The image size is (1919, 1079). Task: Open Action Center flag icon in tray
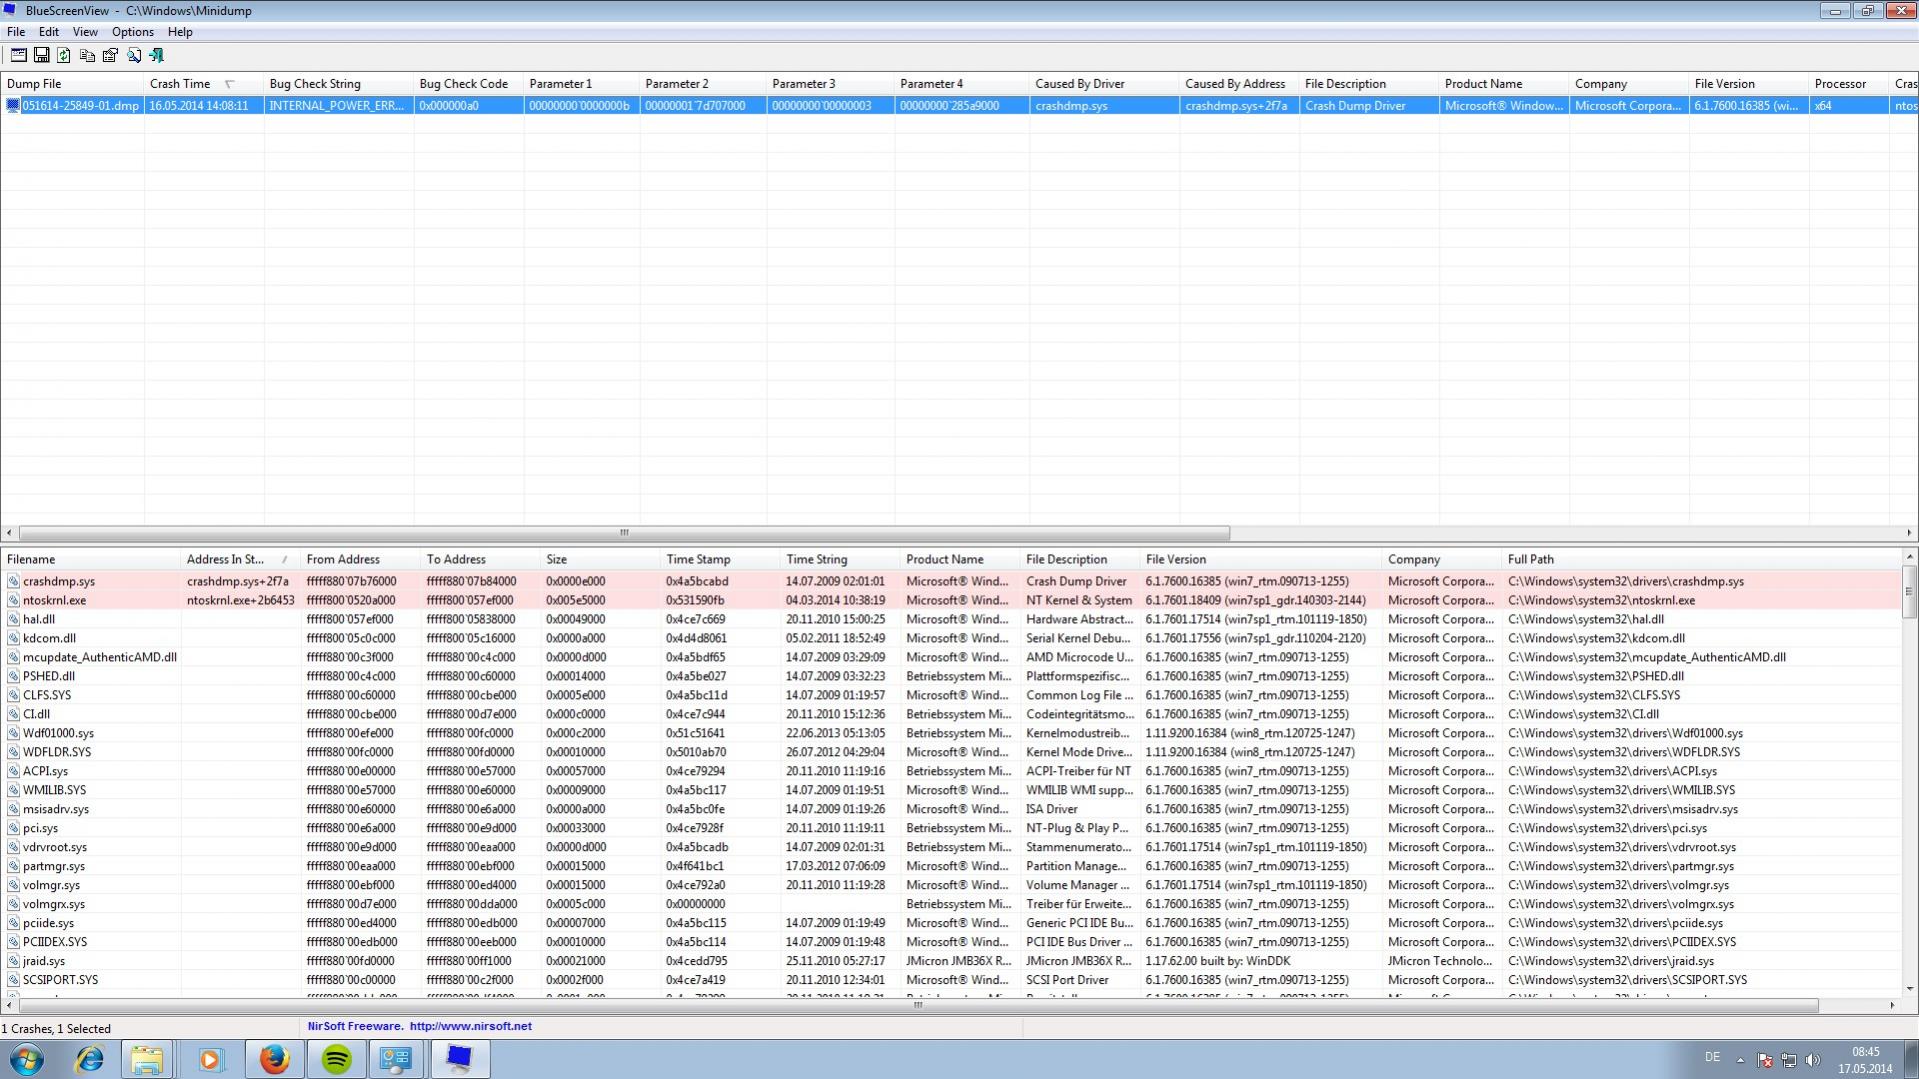click(x=1765, y=1060)
